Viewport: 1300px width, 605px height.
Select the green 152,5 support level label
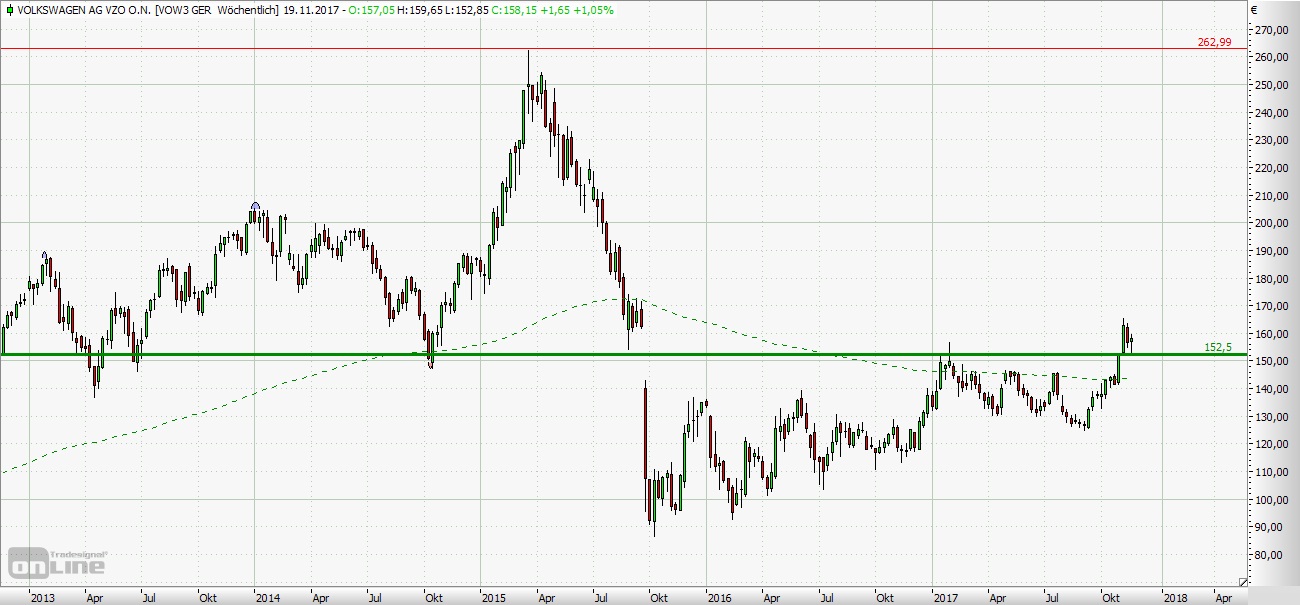click(1218, 347)
